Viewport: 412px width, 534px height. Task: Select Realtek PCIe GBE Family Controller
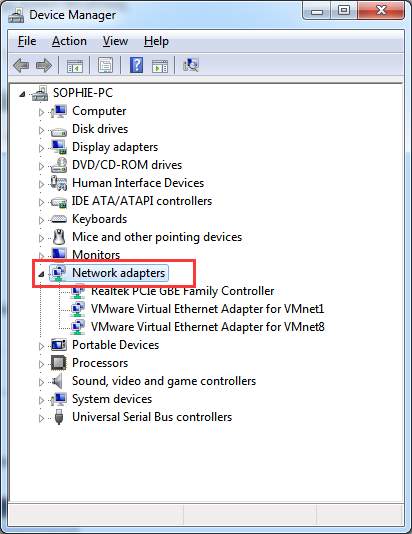[183, 291]
